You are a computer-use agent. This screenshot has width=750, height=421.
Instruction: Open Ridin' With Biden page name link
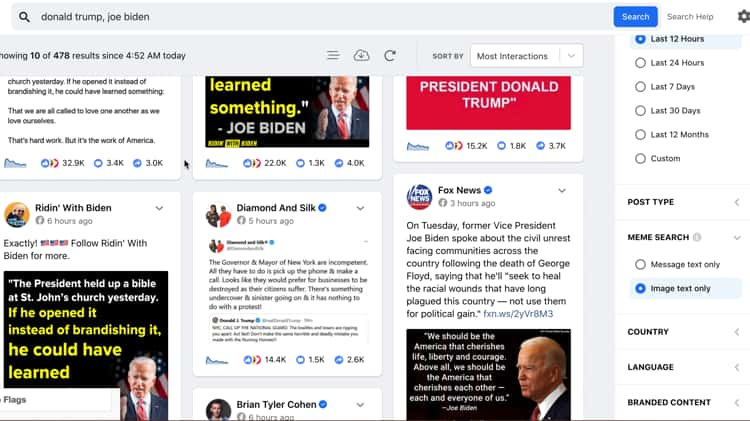tap(73, 208)
